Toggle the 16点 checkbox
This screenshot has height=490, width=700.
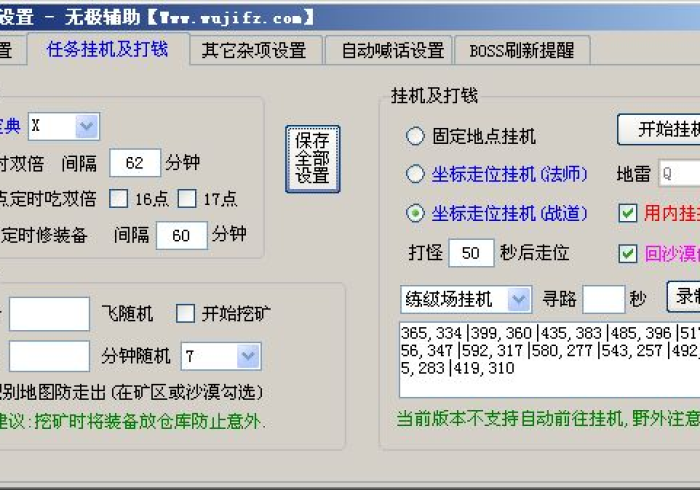[x=119, y=198]
